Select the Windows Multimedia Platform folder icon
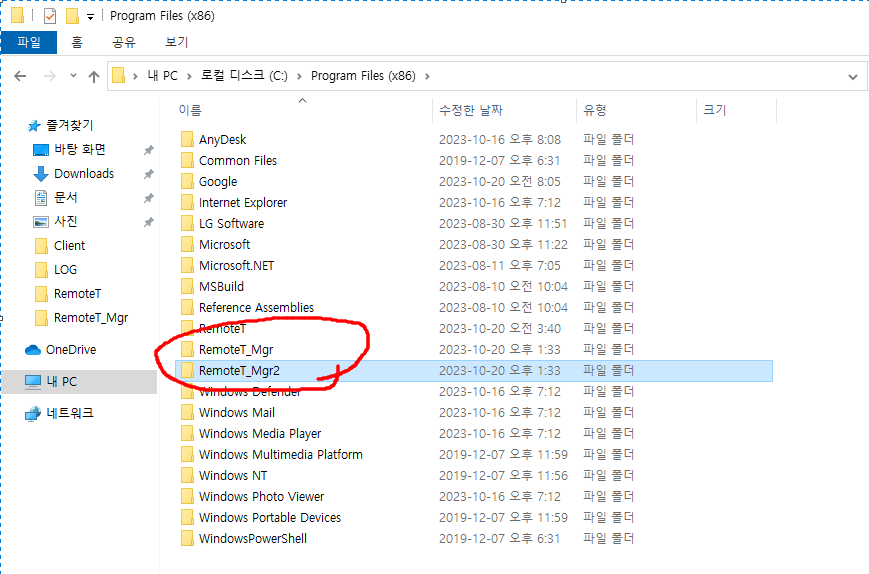 pyautogui.click(x=187, y=455)
